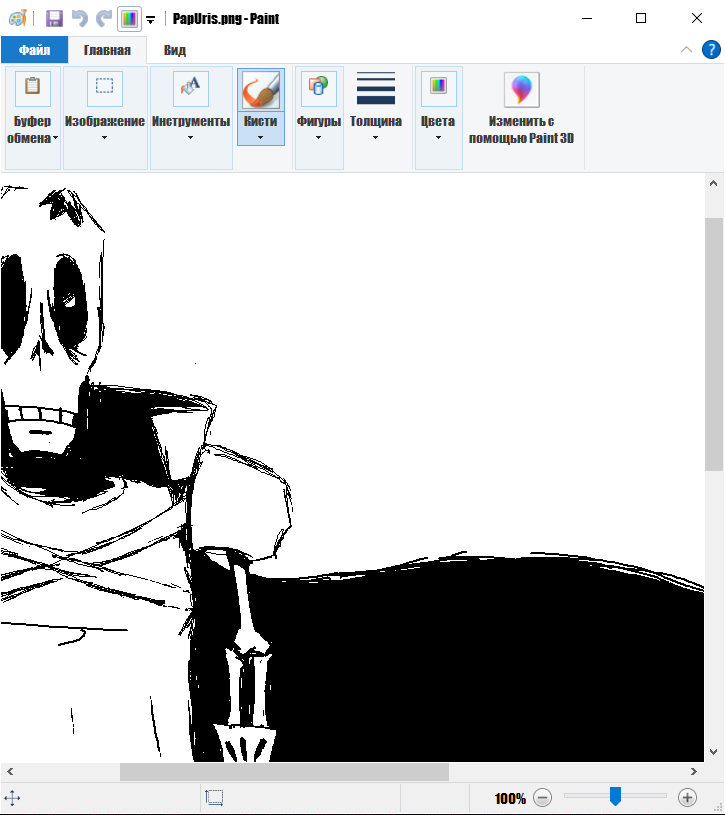
Task: Click Изменить с помощью Paint 3D button
Action: pyautogui.click(x=521, y=109)
